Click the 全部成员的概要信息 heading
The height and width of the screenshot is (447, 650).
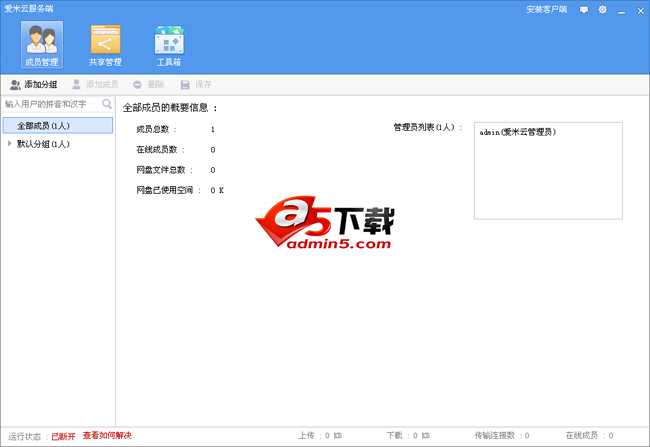(x=170, y=108)
